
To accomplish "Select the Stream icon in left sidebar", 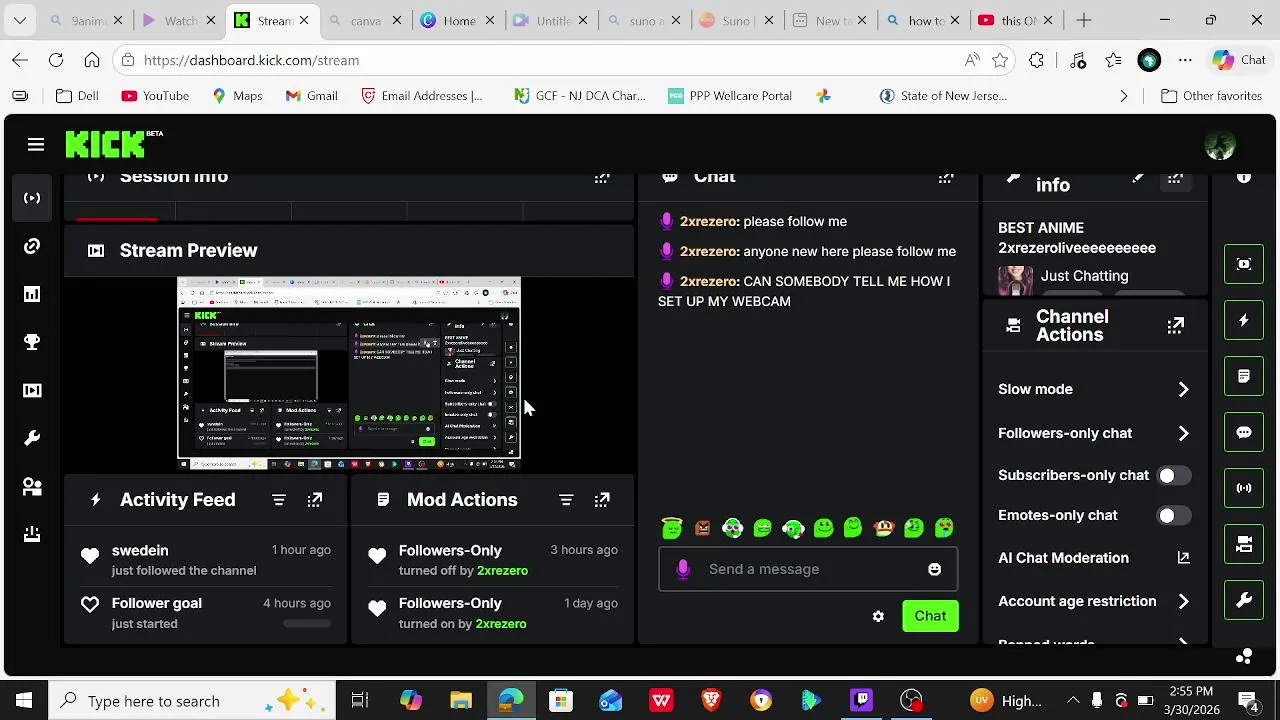I will click(x=32, y=198).
